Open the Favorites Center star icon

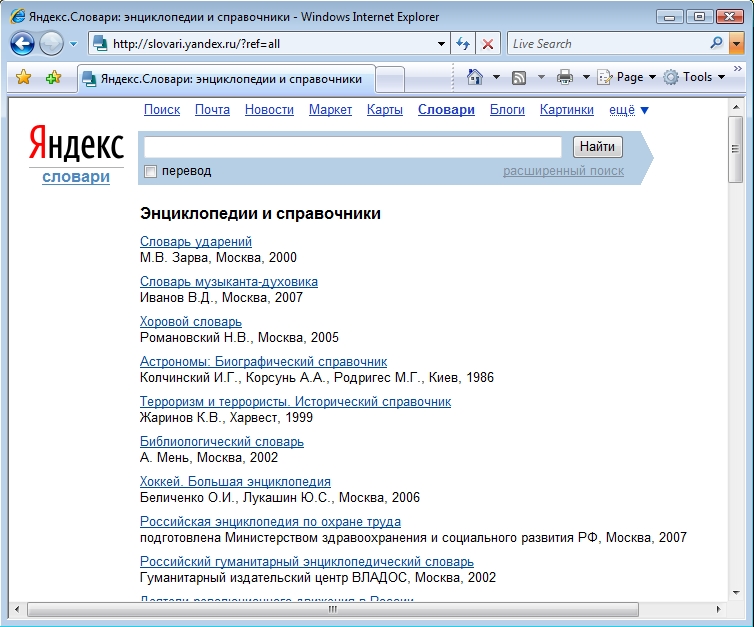pos(23,77)
